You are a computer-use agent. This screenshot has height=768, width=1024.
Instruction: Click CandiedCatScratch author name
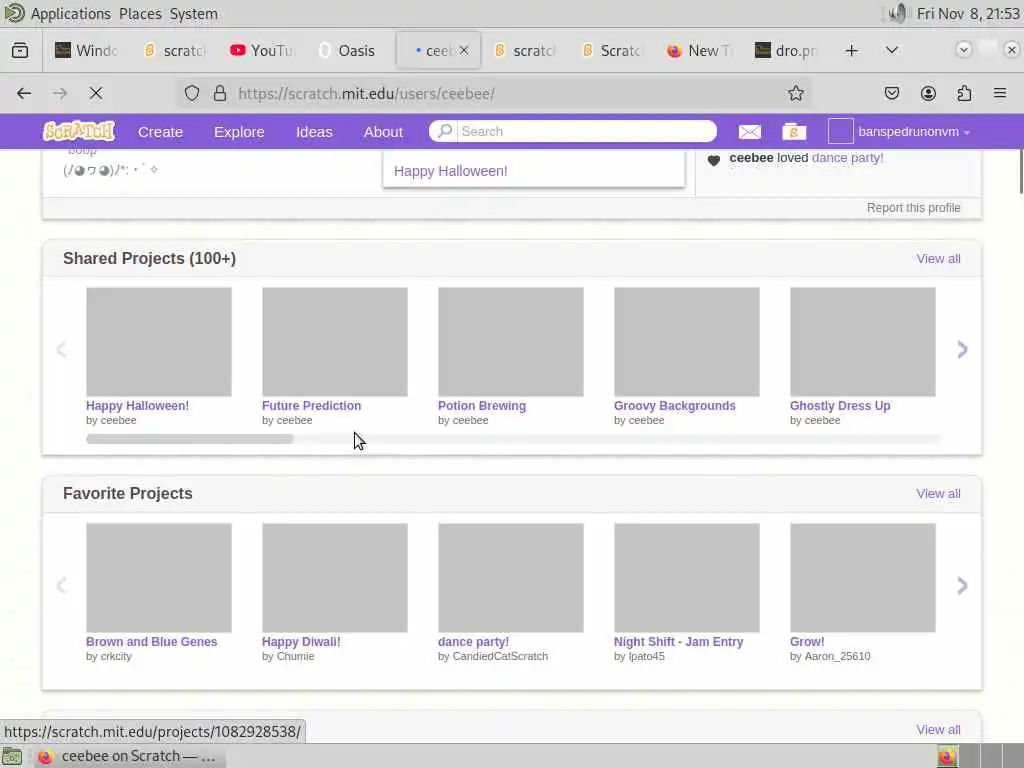tap(500, 656)
